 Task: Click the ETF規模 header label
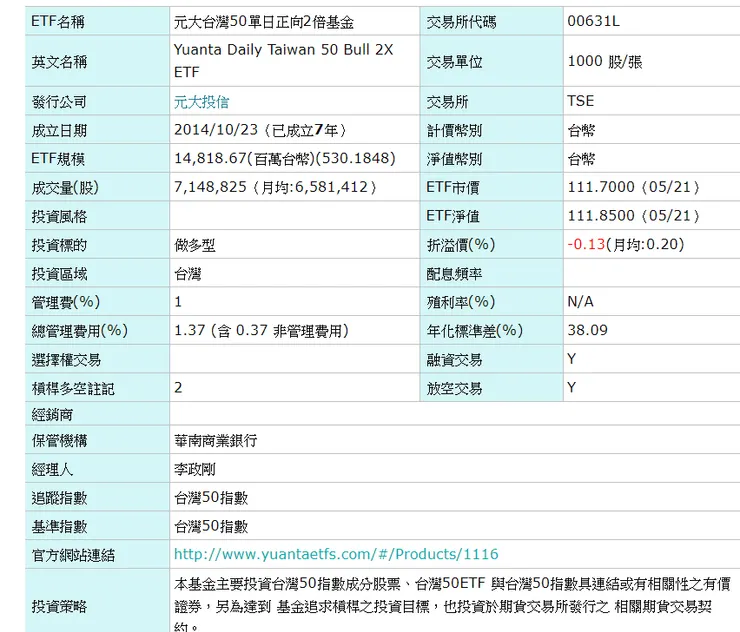58,159
